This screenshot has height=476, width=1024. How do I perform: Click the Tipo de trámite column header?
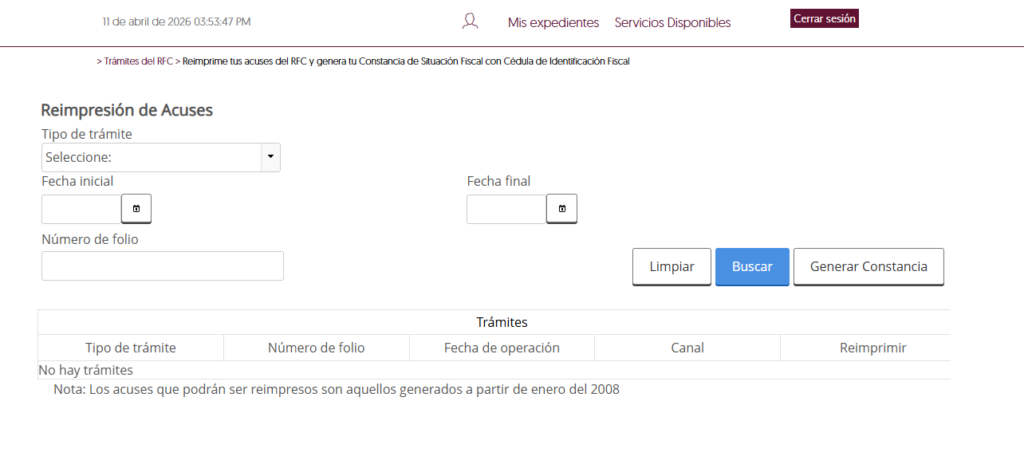pos(131,348)
